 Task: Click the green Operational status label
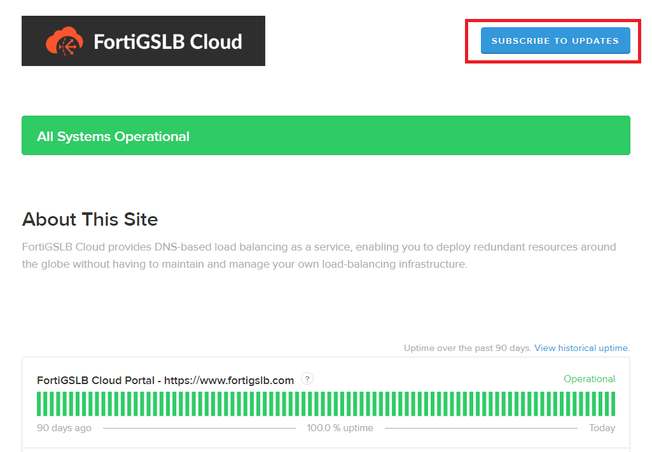tap(589, 379)
